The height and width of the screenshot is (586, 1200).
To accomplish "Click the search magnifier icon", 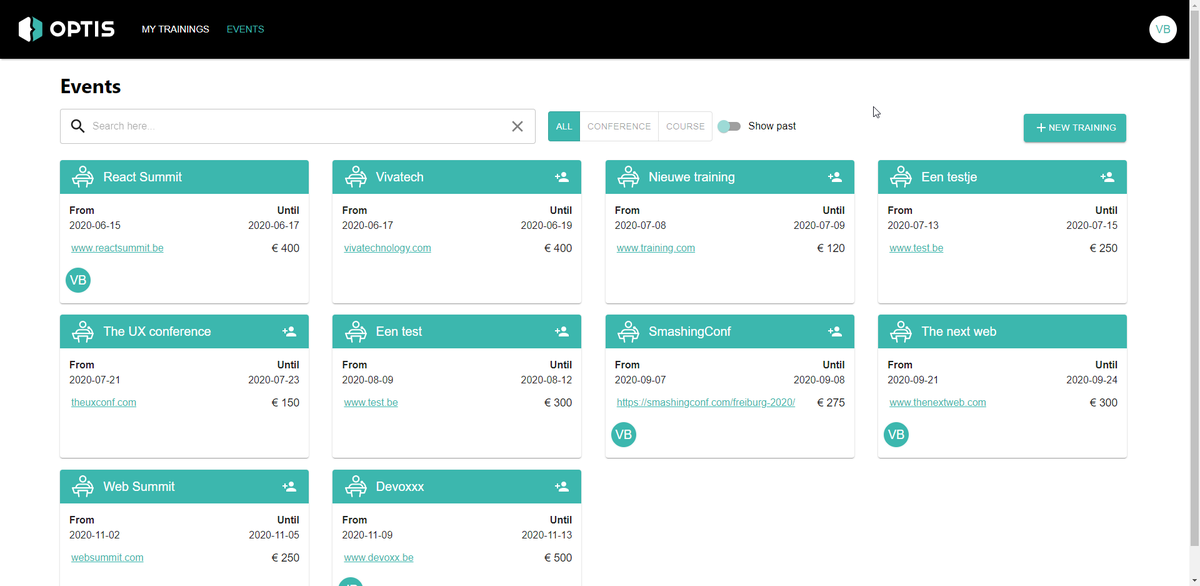I will pos(78,126).
